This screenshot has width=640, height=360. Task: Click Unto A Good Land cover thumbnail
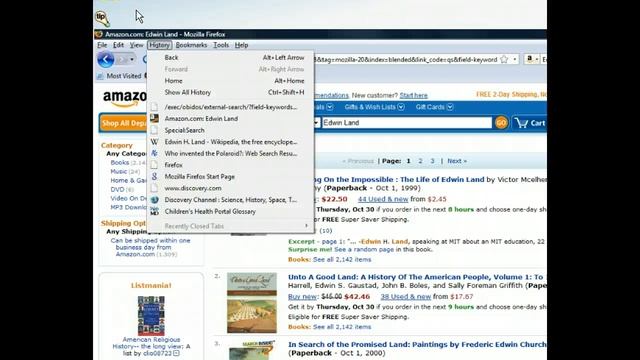tap(252, 303)
